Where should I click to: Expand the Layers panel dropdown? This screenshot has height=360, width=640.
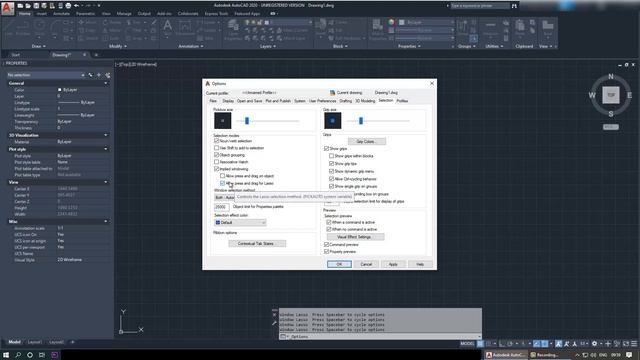(268, 47)
